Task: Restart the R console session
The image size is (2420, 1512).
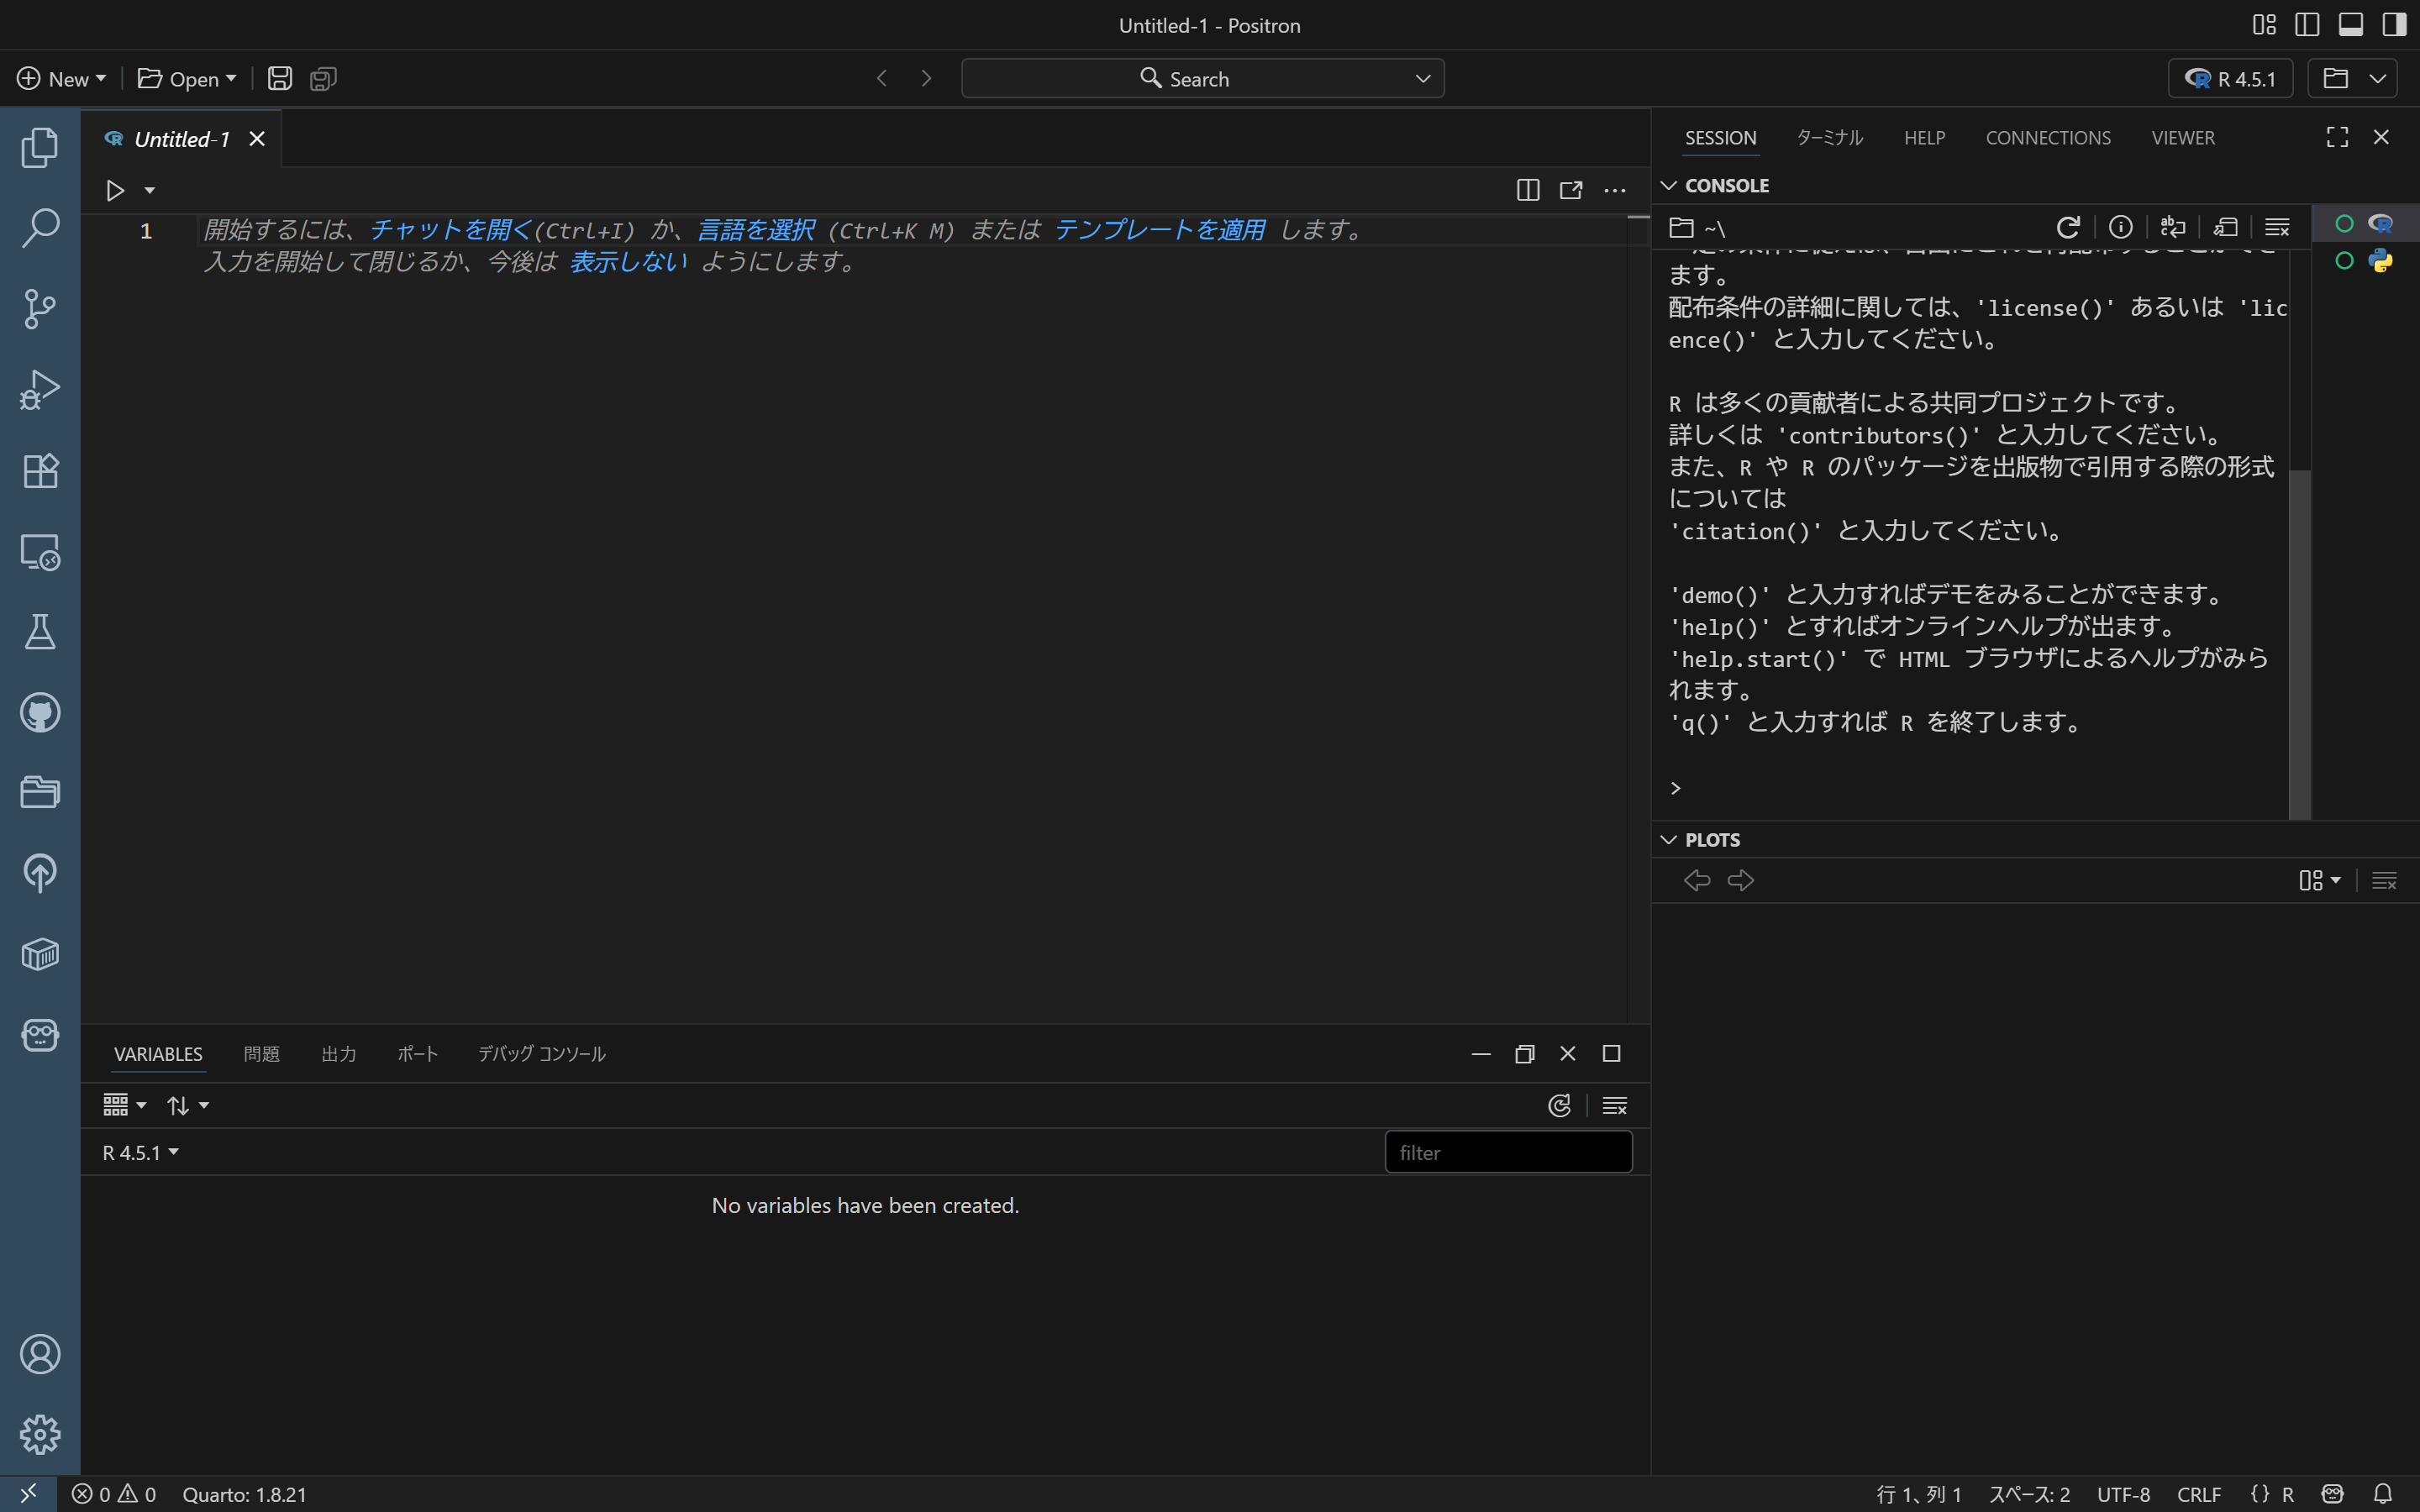Action: 2067,227
